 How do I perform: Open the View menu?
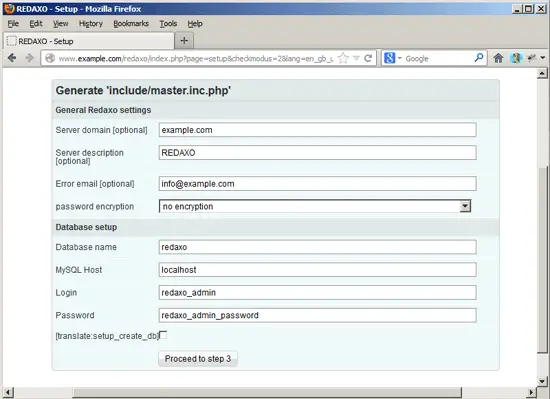(x=61, y=24)
